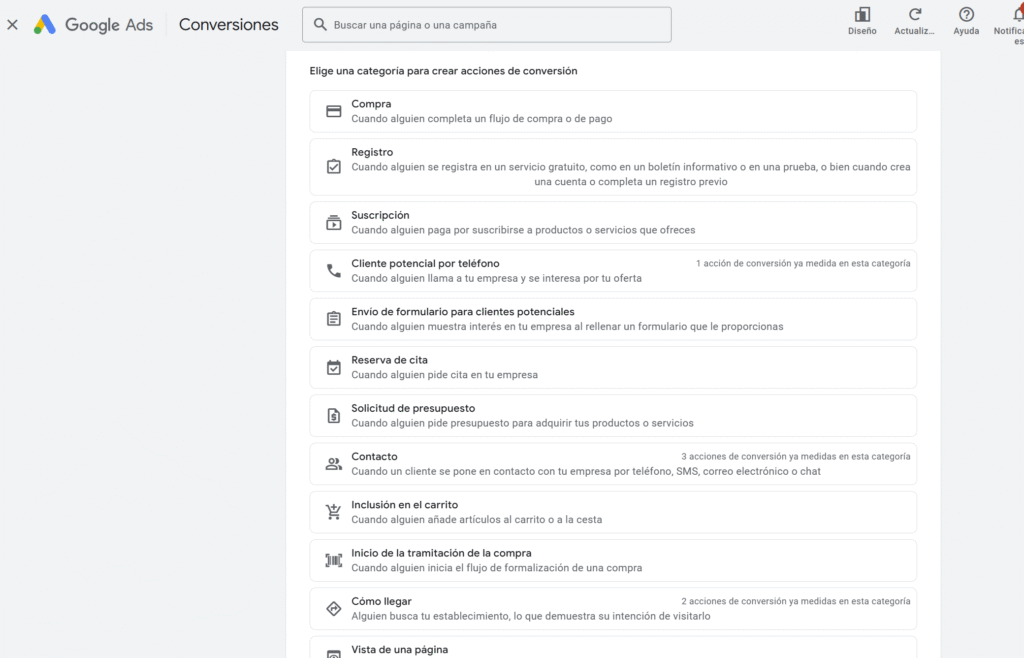Choose the Vista de una página title
1024x658 pixels.
pos(400,650)
